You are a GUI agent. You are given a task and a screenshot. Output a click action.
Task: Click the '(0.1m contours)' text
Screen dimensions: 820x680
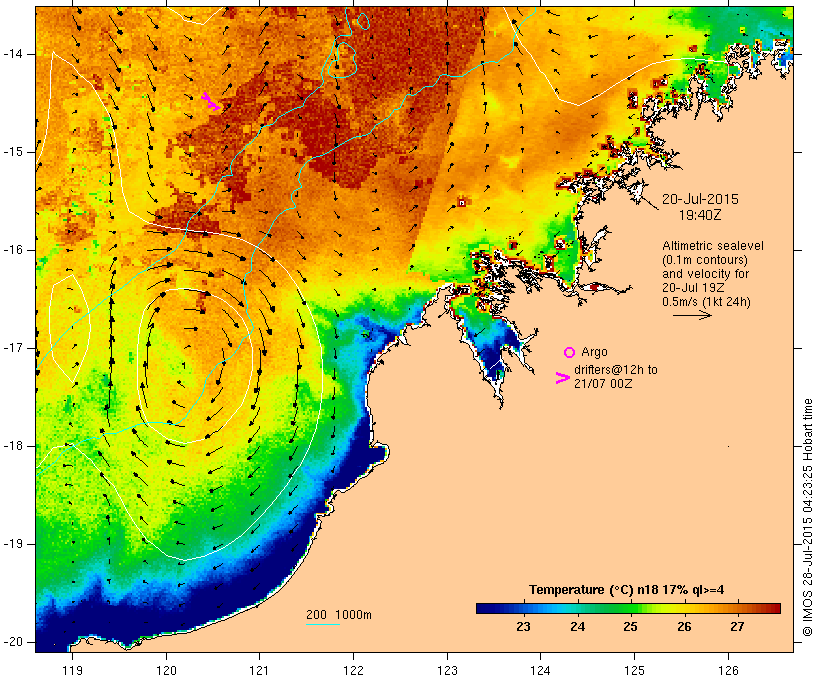tap(705, 260)
